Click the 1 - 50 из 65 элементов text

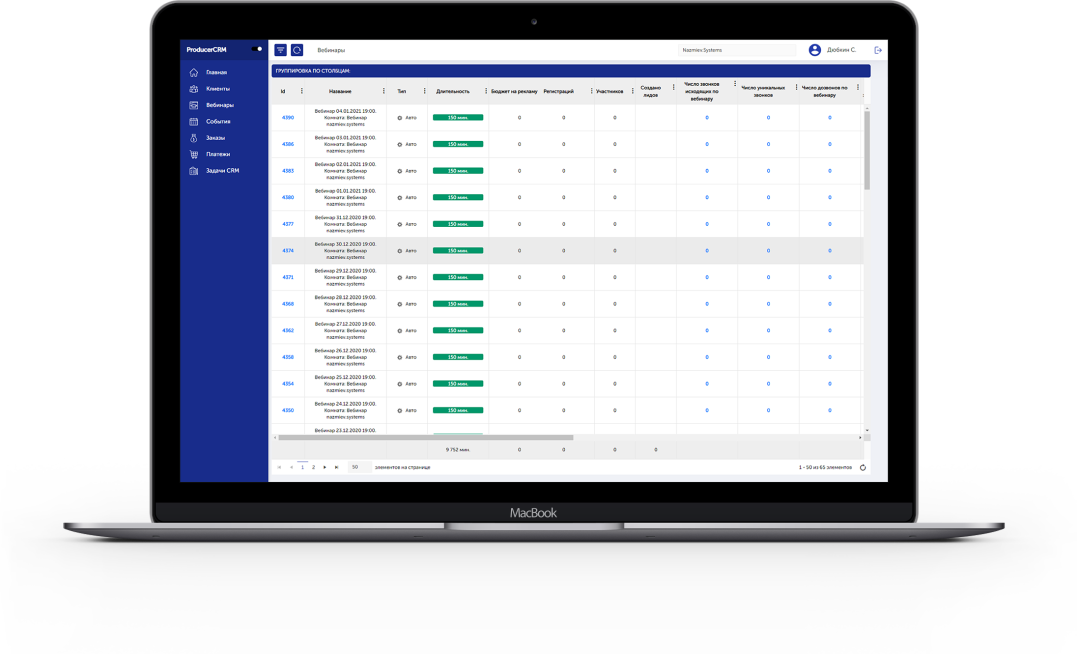[x=825, y=467]
